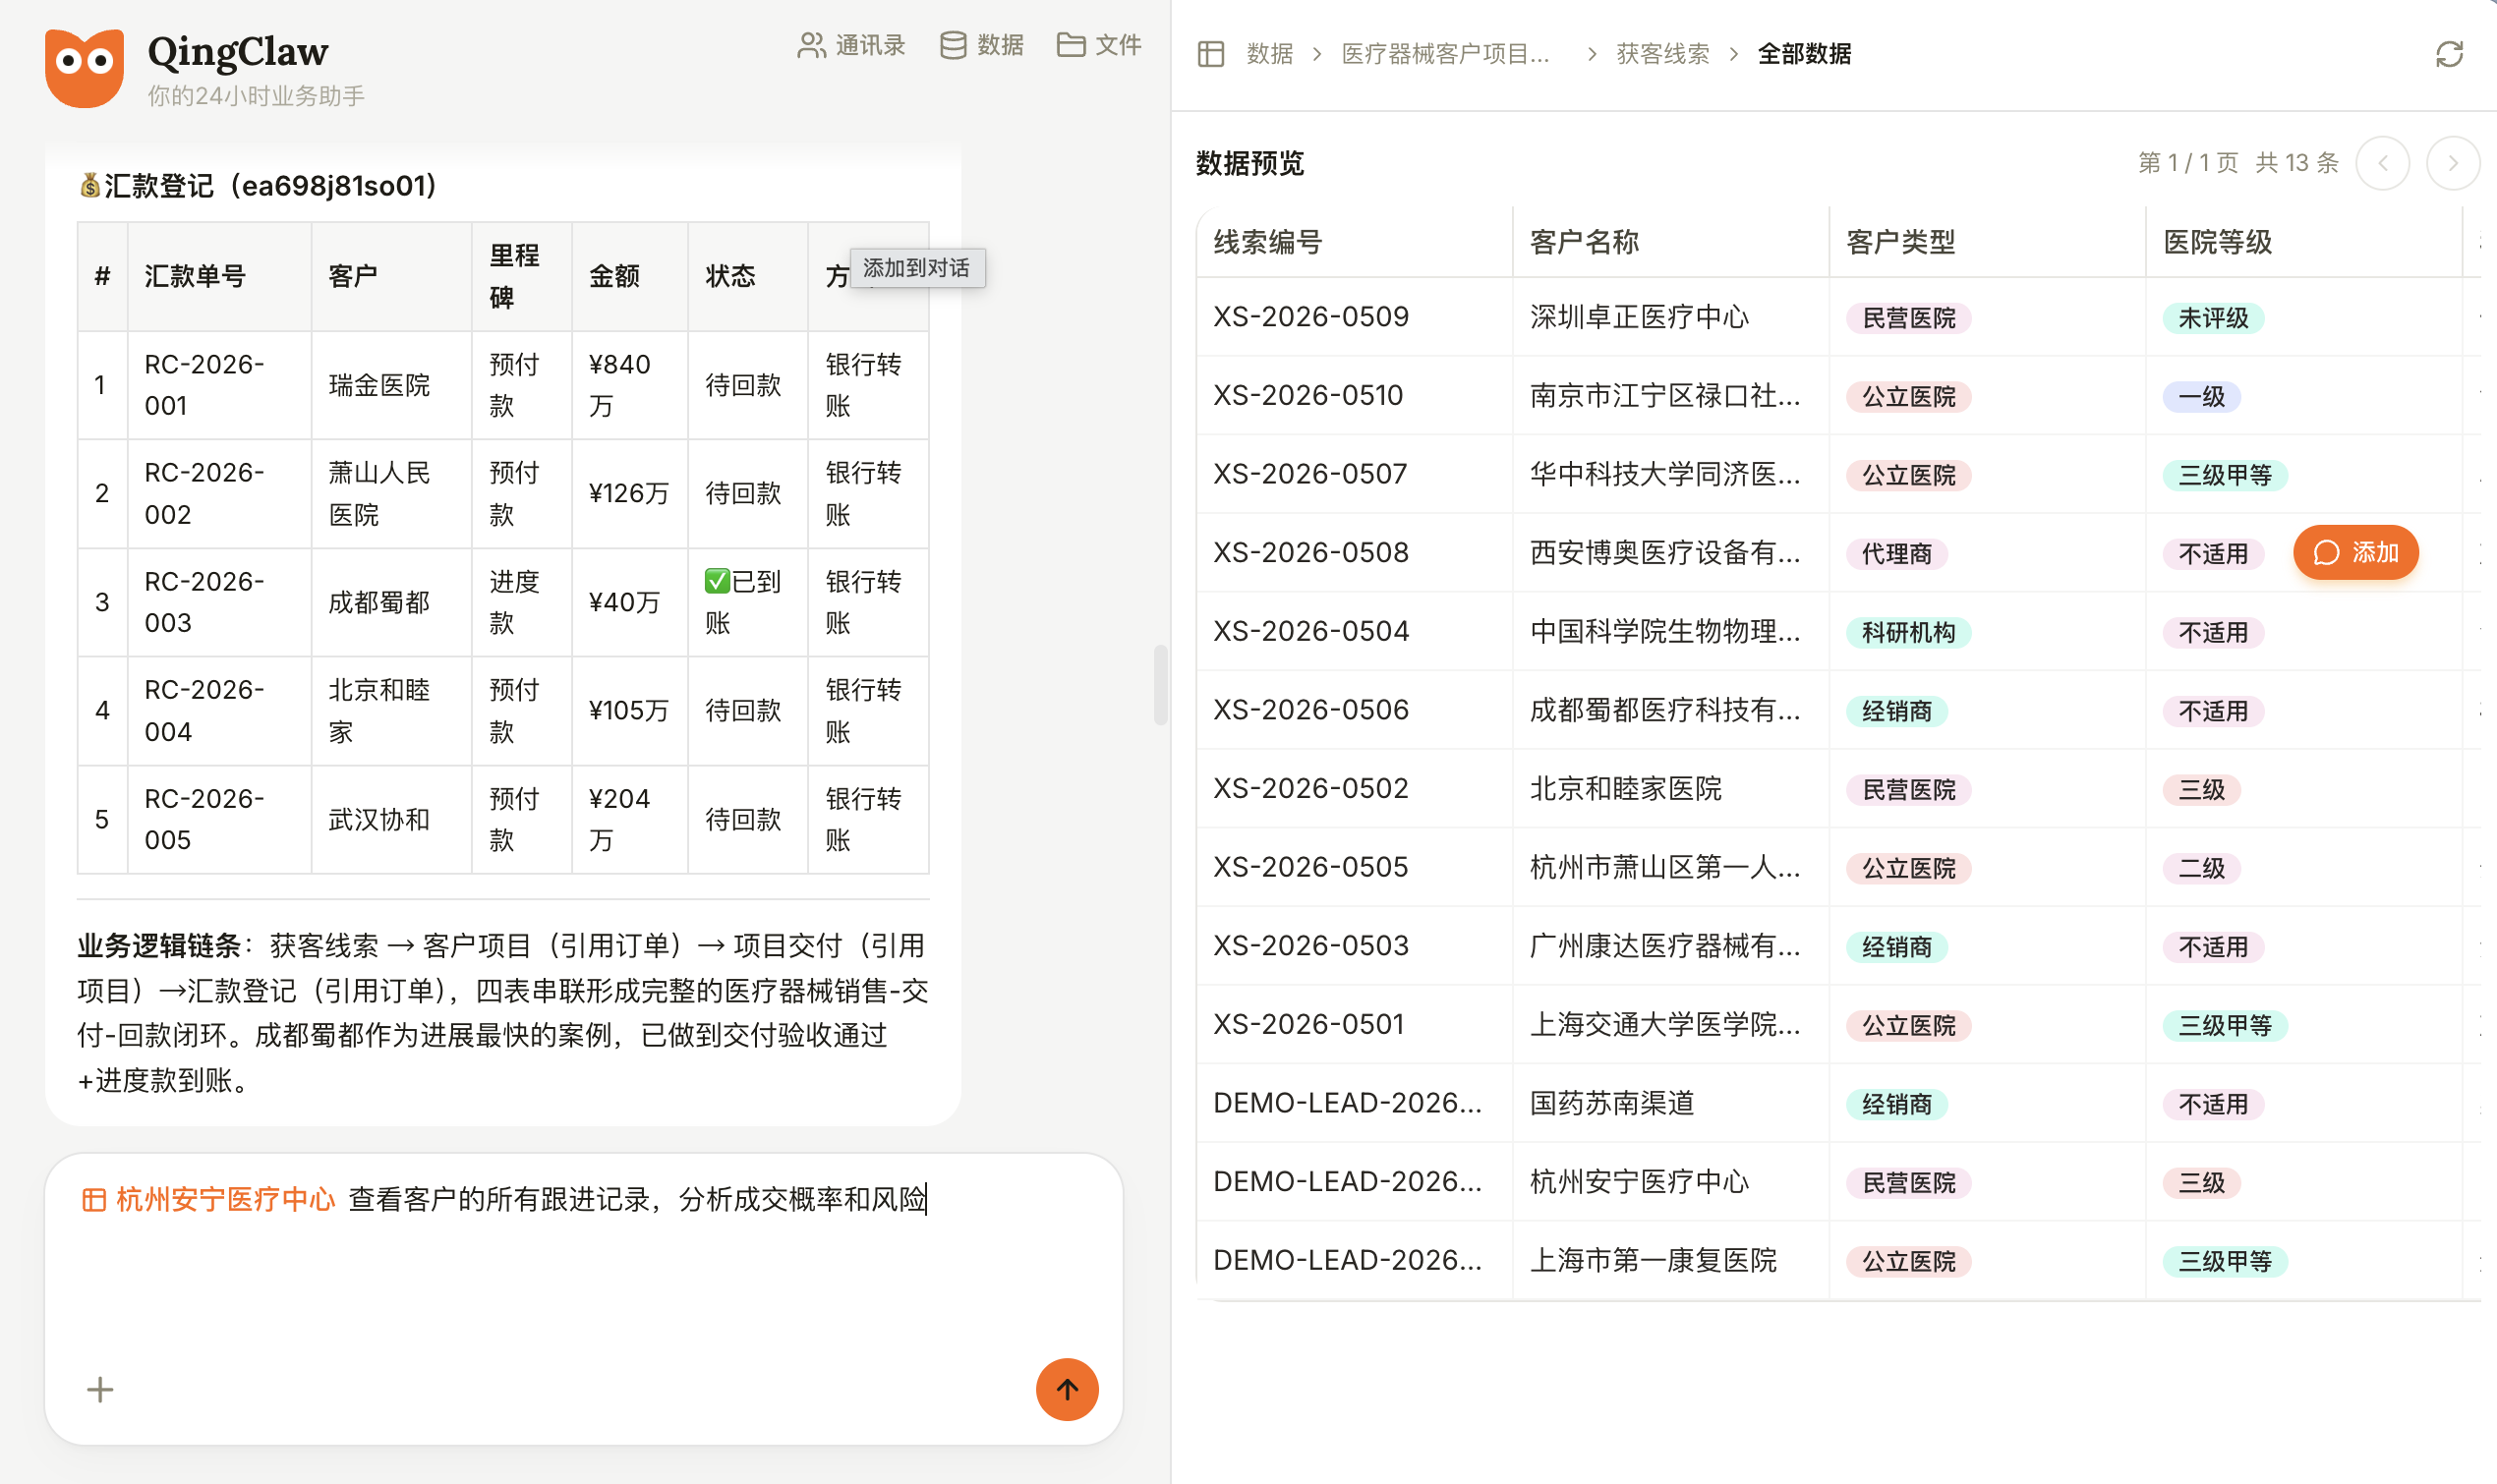Viewport: 2497px width, 1484px height.
Task: Click the orange 添加 button
Action: [2355, 552]
